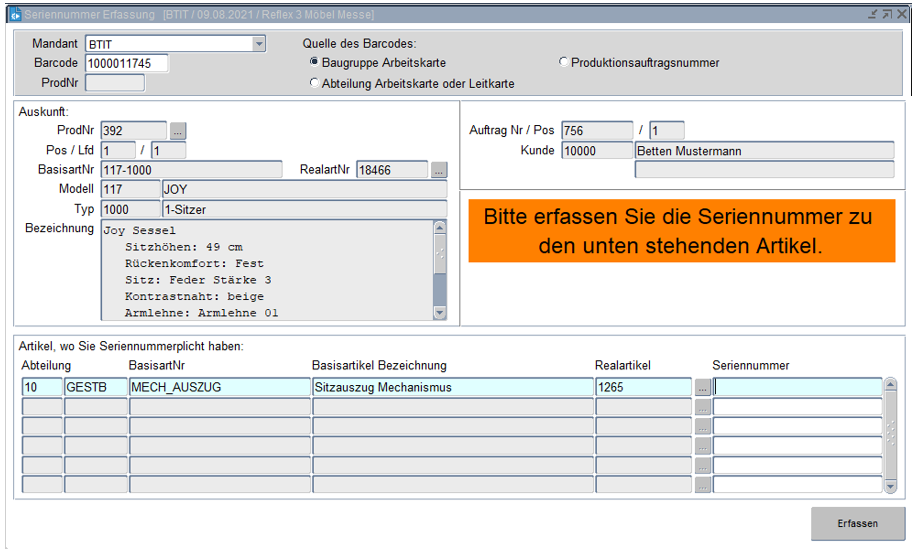Click the scroll-up arrow in the Bezeichnung box
The height and width of the screenshot is (554, 915).
click(439, 228)
